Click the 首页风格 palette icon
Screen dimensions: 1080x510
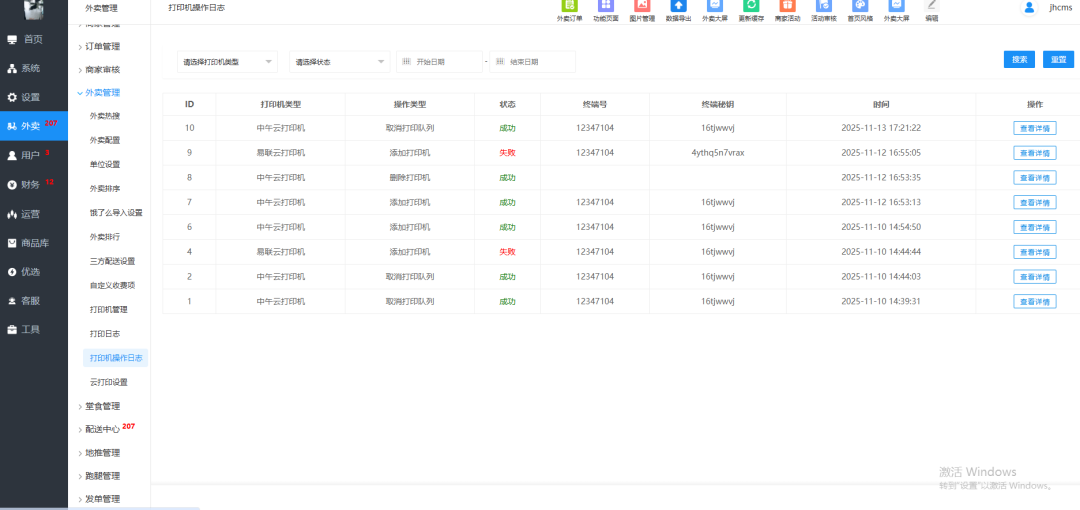(860, 8)
